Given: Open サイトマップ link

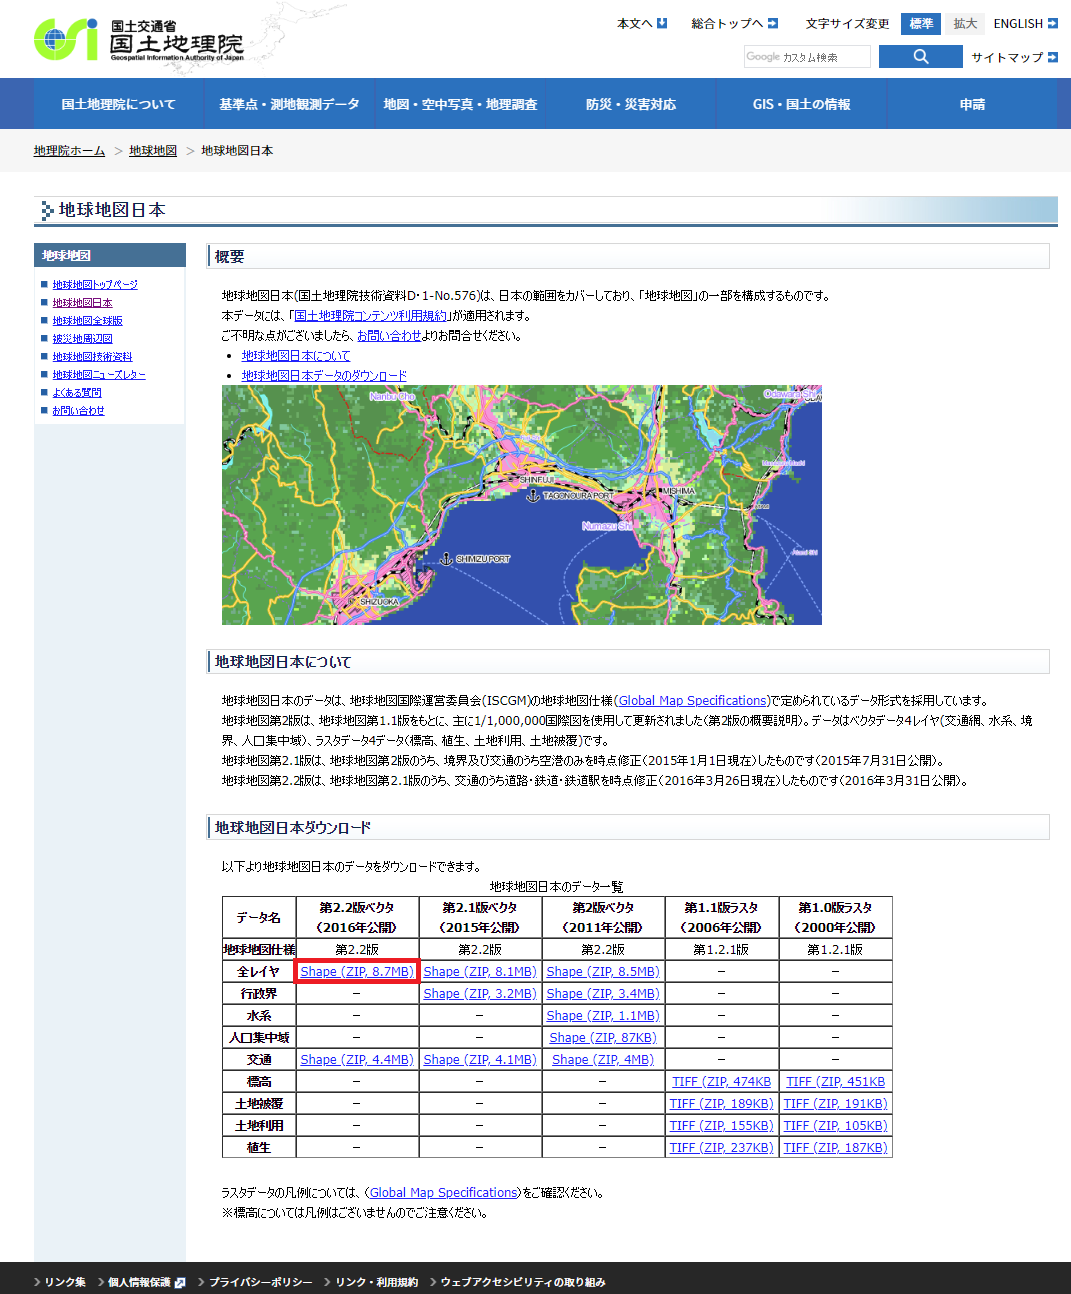Looking at the screenshot, I should [1014, 57].
